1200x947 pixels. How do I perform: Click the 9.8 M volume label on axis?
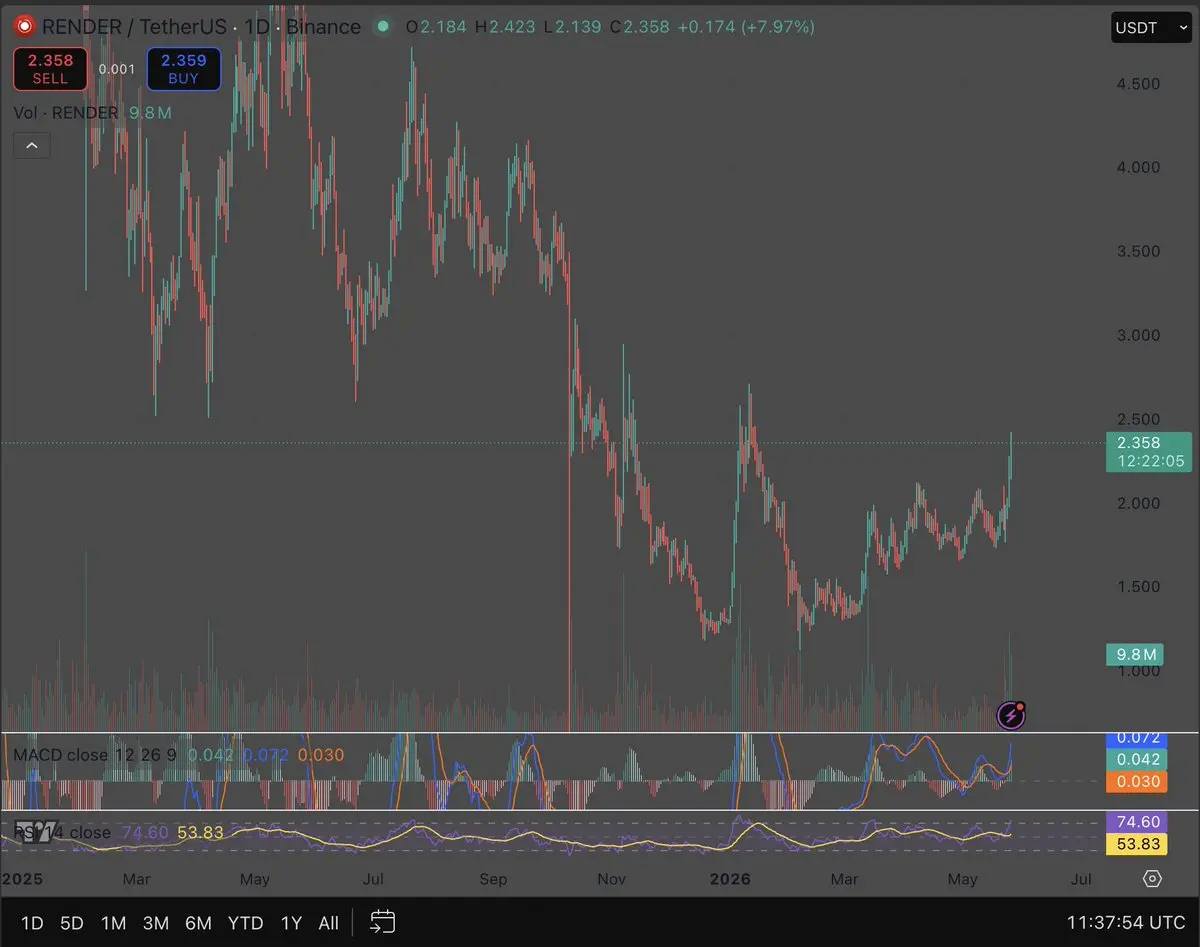[1135, 655]
